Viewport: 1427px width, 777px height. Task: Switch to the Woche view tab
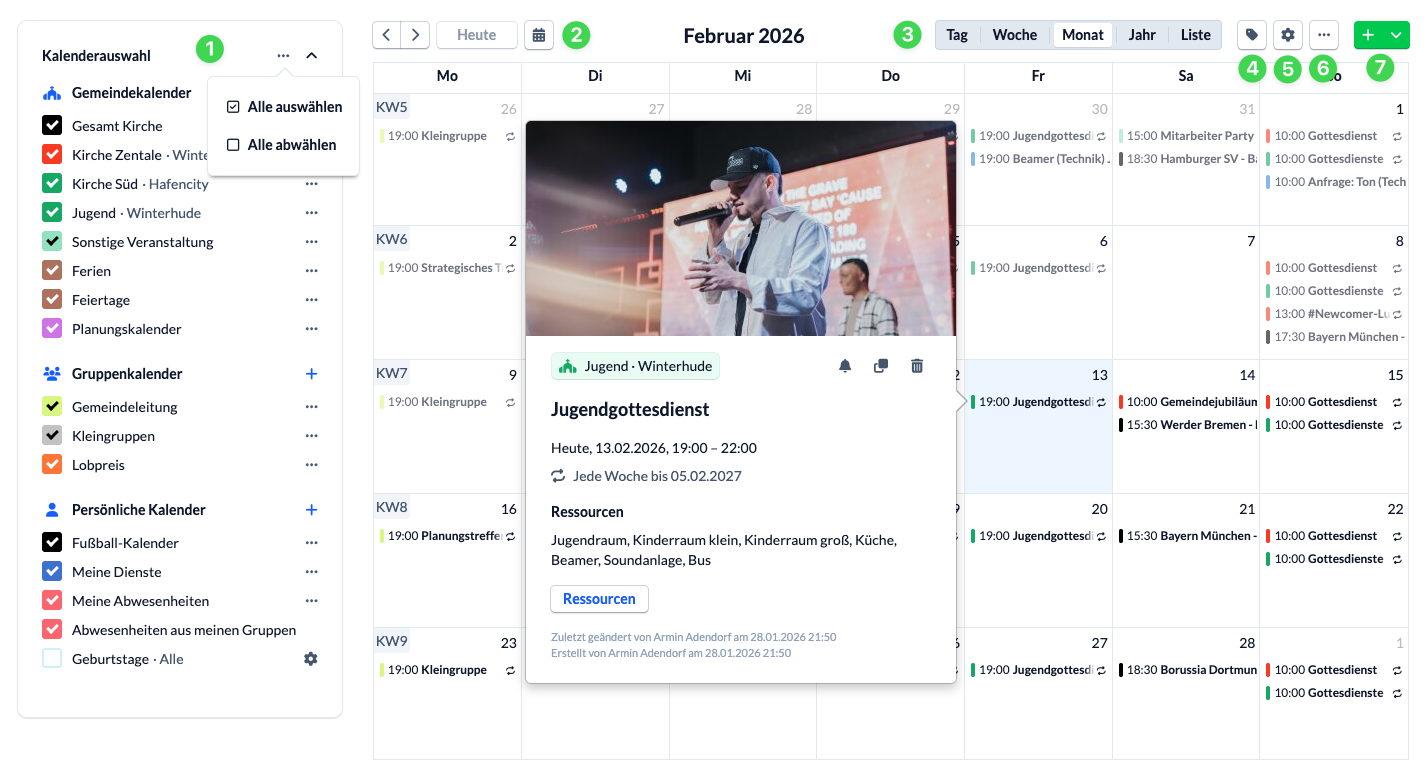(1015, 34)
